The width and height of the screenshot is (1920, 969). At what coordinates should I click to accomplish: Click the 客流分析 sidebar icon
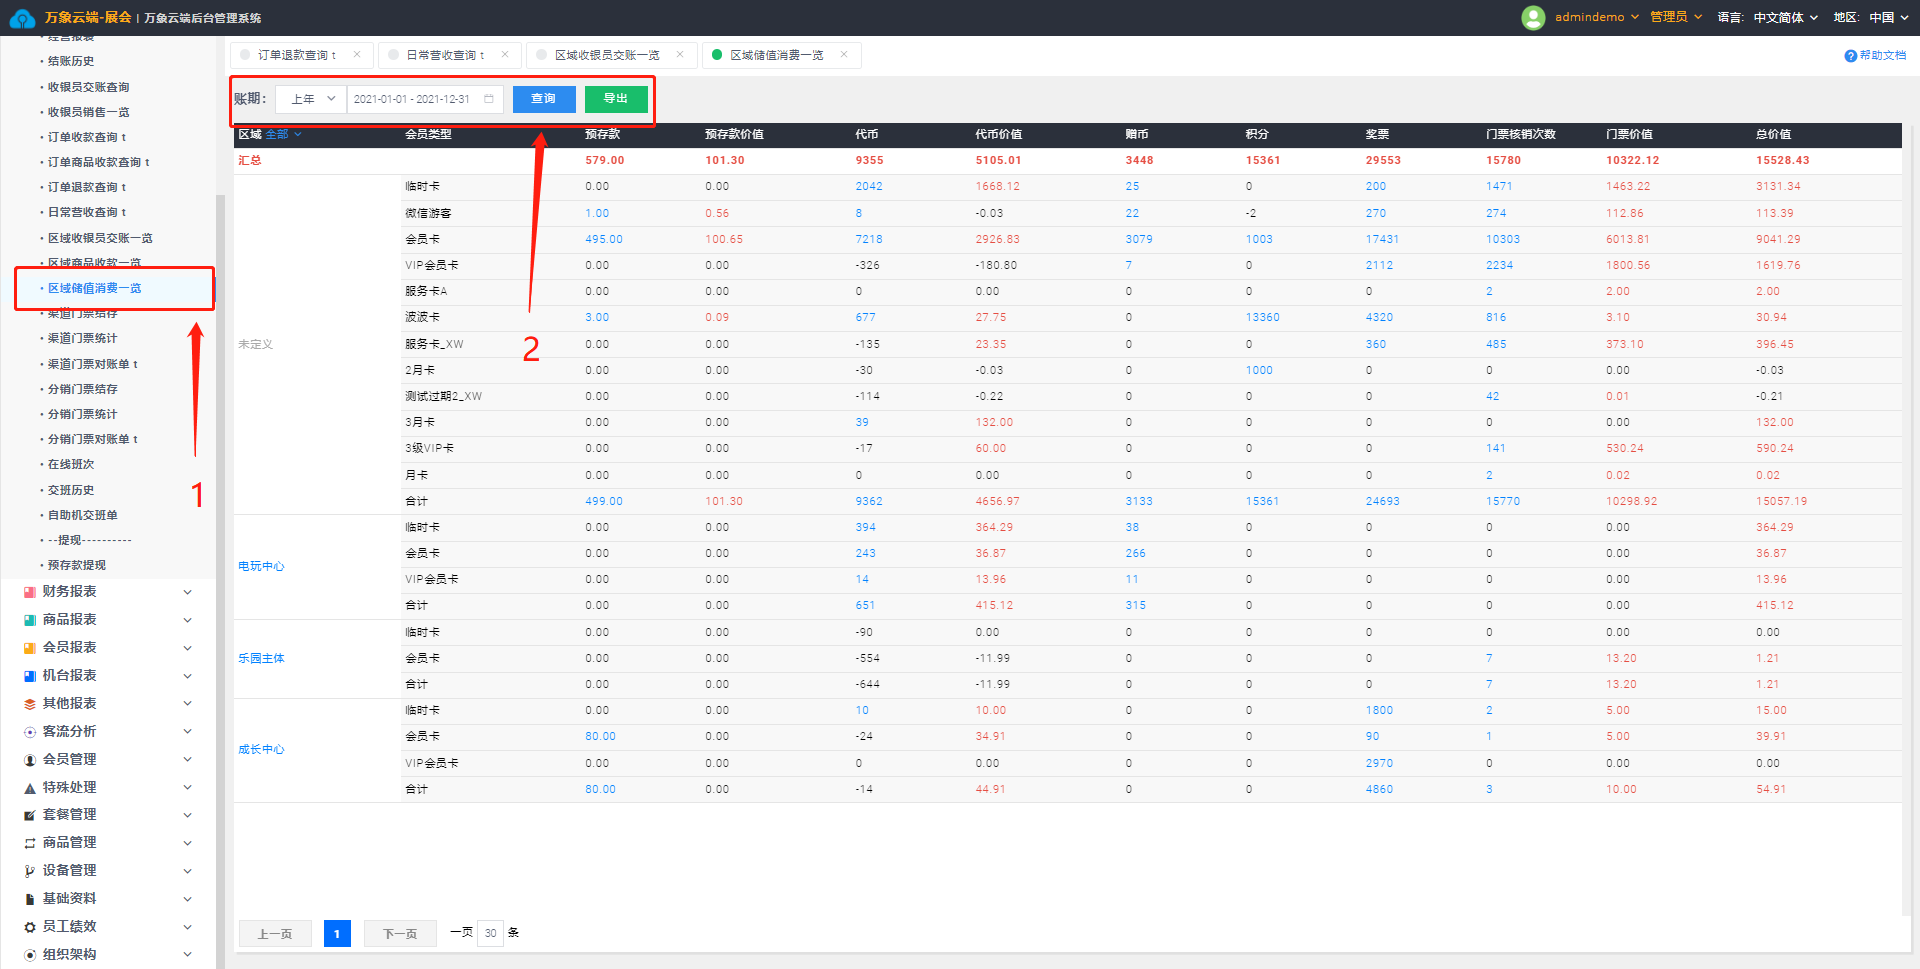(x=30, y=732)
